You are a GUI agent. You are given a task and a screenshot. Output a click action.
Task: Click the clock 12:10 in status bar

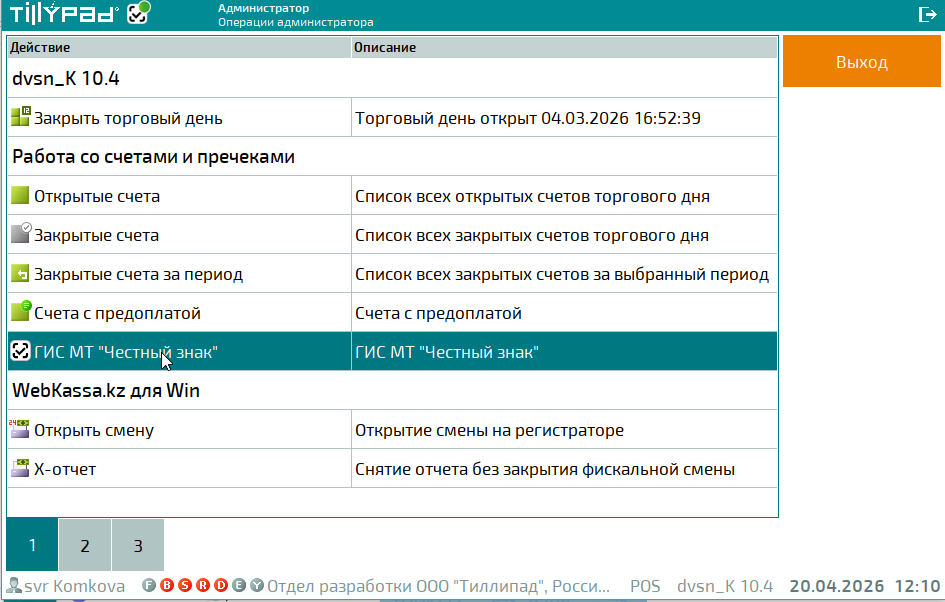coord(917,586)
